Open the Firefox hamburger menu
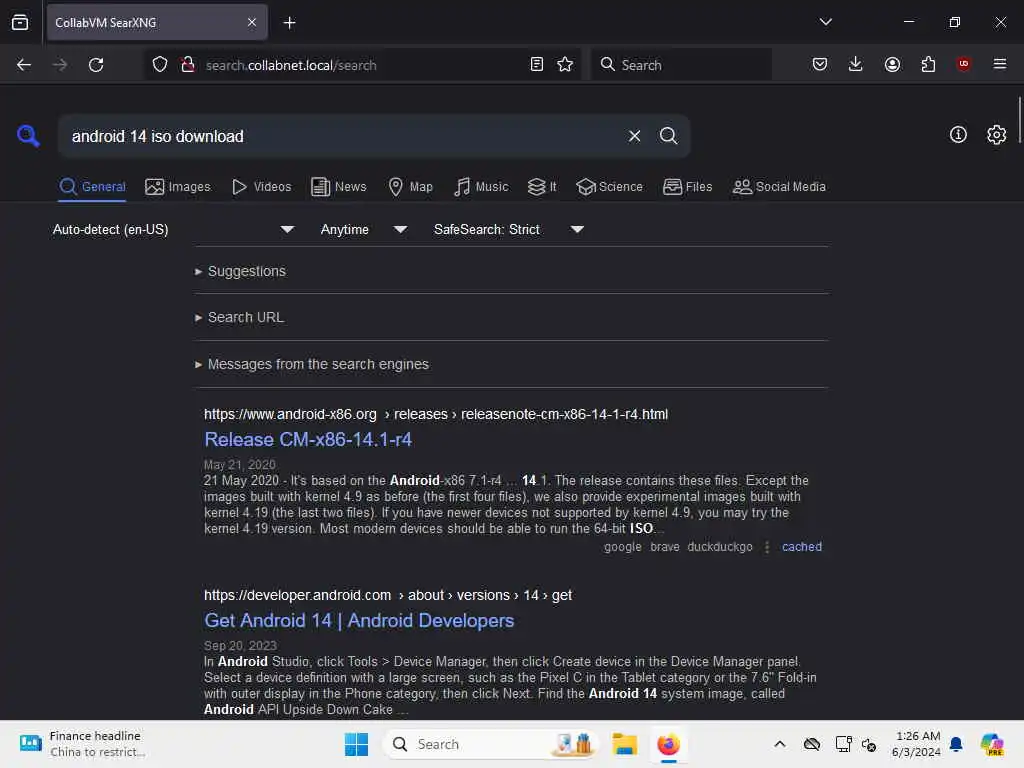The image size is (1024, 768). (999, 64)
